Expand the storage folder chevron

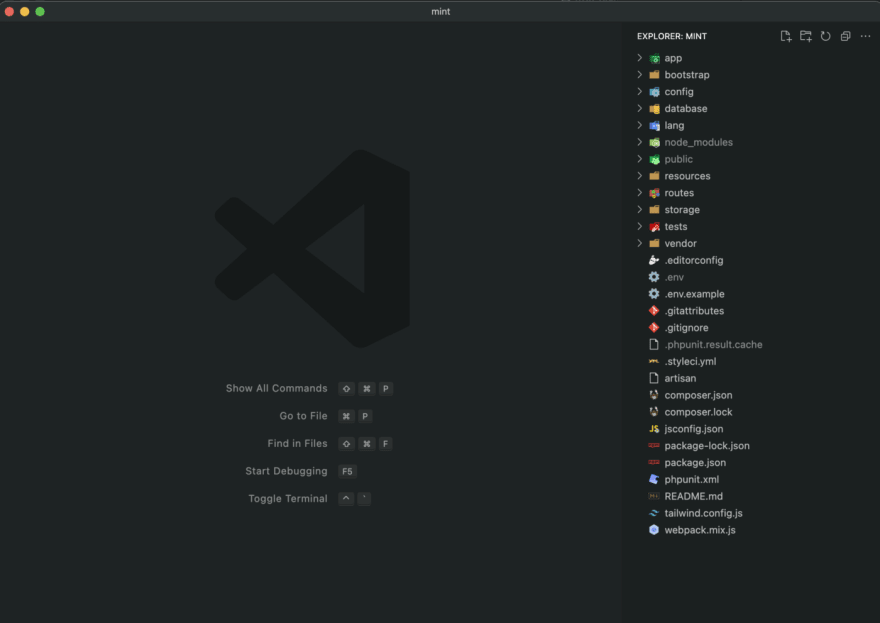(x=639, y=209)
